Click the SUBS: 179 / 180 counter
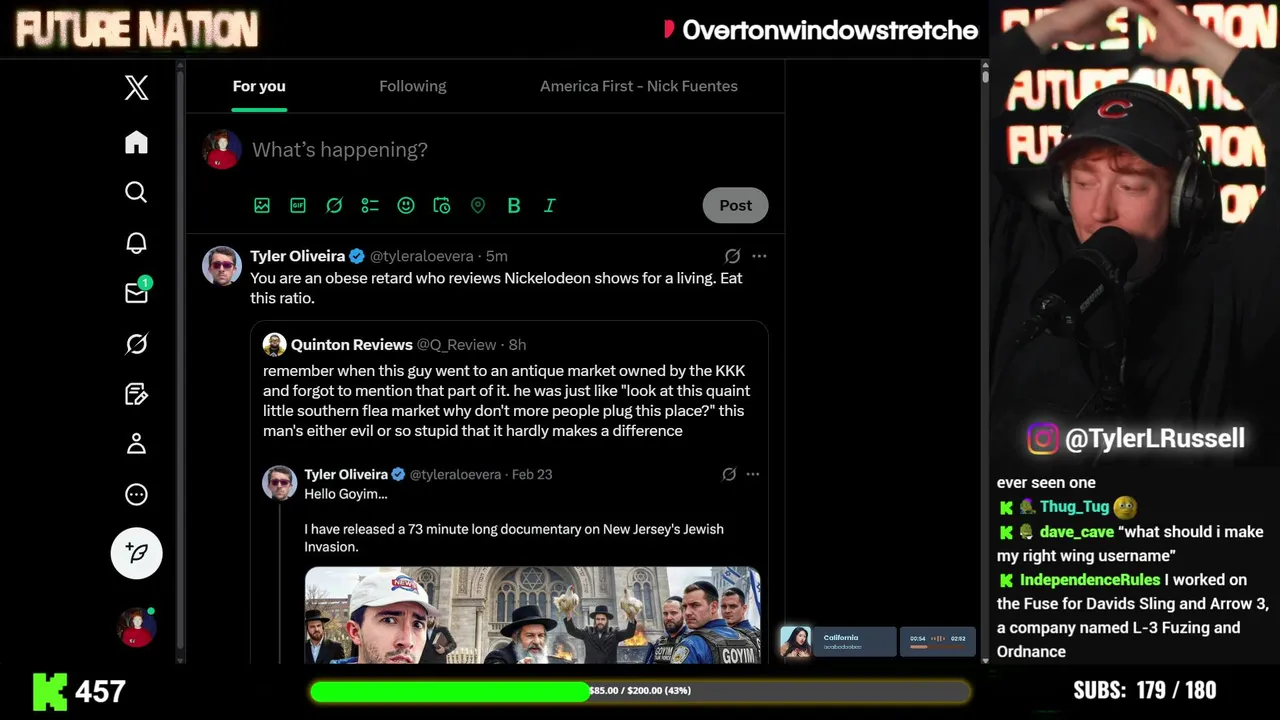Screen dimensions: 1280x720 [x=1145, y=690]
